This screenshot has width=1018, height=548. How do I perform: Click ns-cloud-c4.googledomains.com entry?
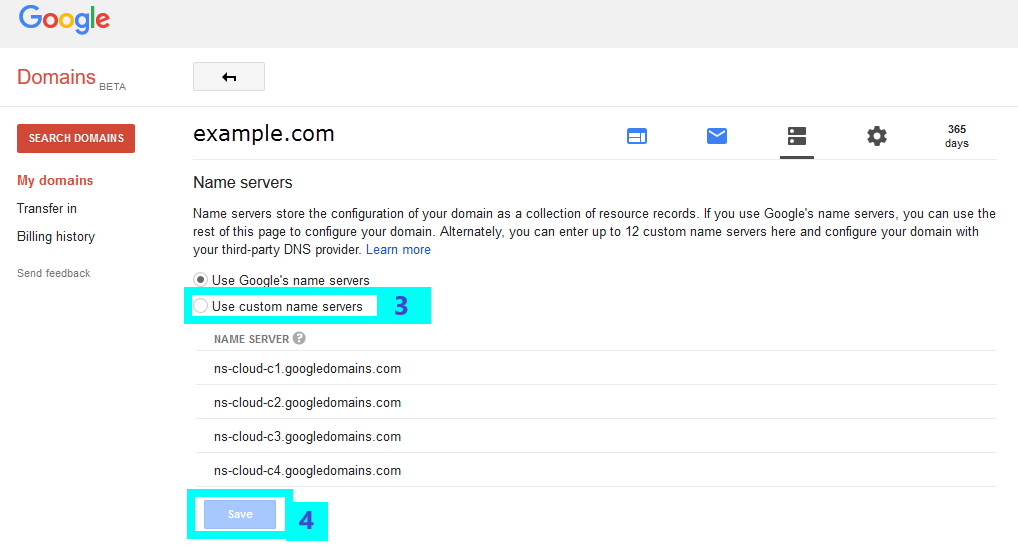coord(307,471)
